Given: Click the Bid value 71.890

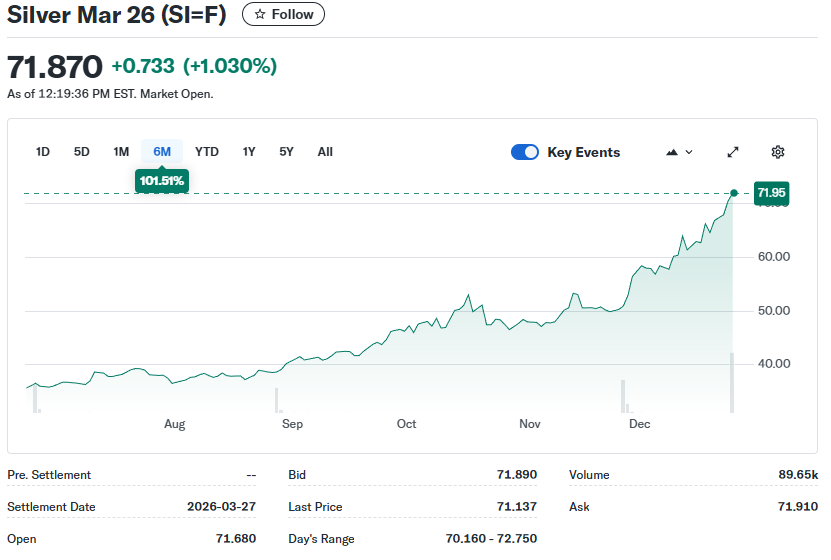Looking at the screenshot, I should [517, 474].
